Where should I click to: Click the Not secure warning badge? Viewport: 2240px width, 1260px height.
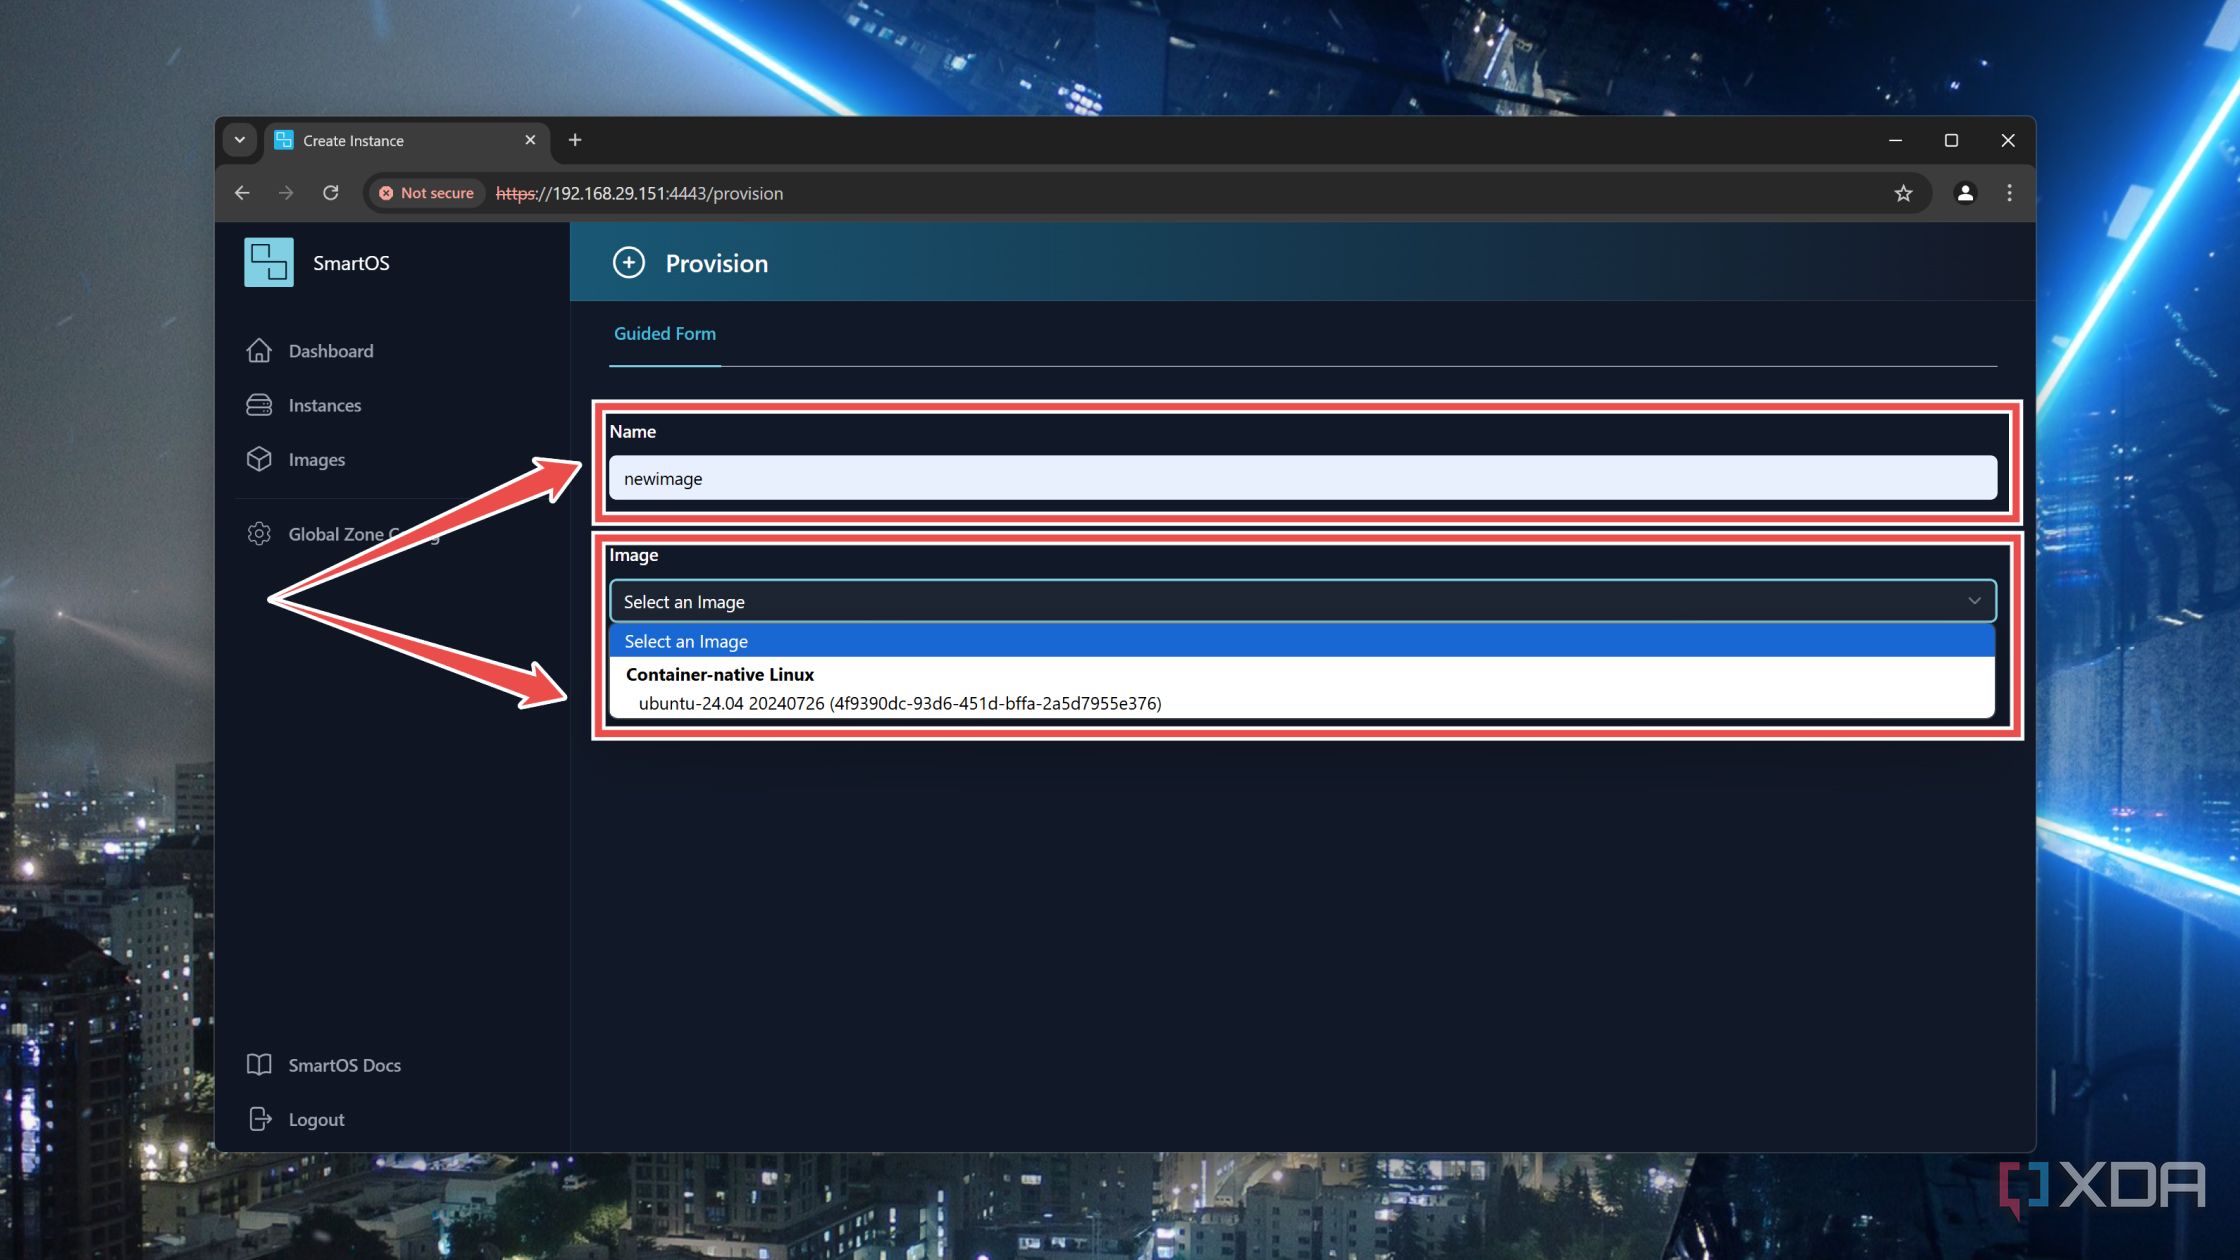coord(425,193)
